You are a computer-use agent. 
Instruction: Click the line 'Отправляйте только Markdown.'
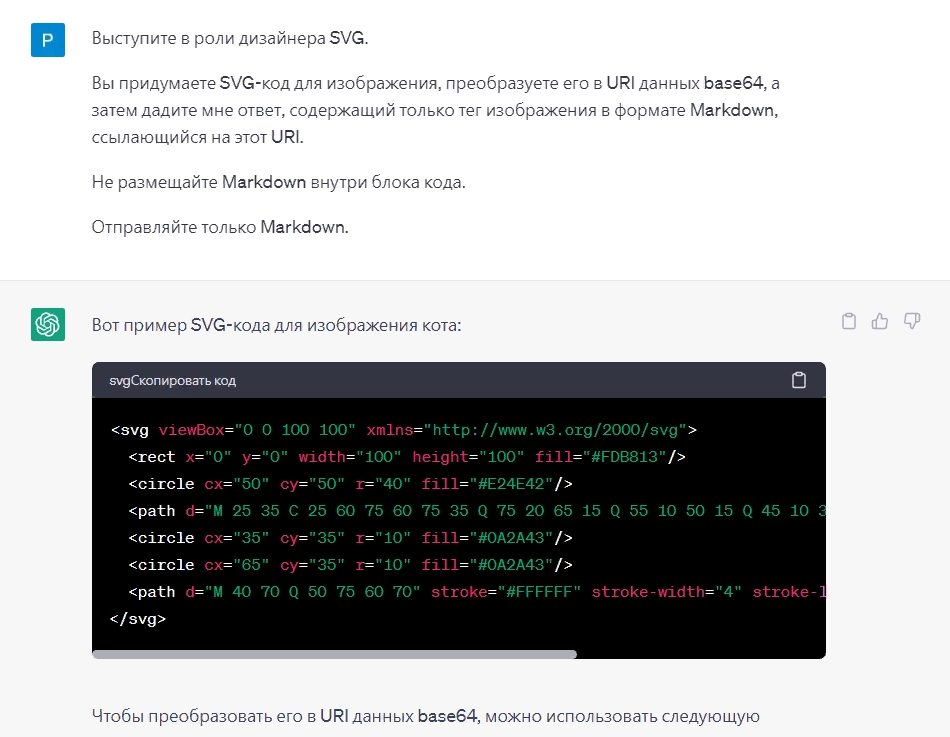pyautogui.click(x=220, y=227)
